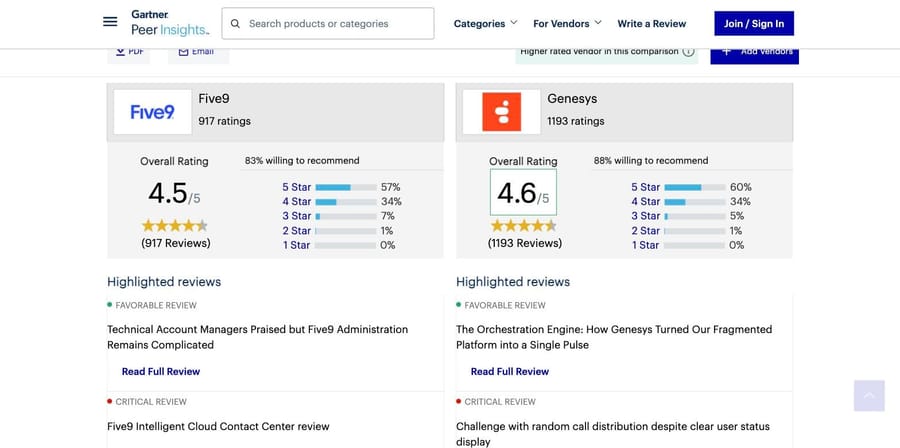900x448 pixels.
Task: Click Five9 917 ratings text
Action: pyautogui.click(x=224, y=121)
